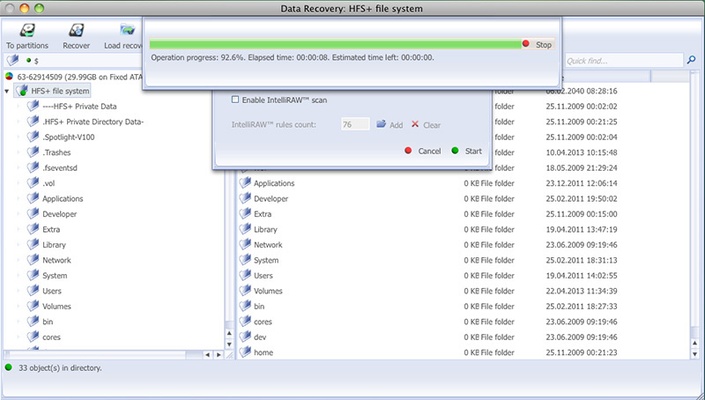Click file list scroll down arrow
Viewport: 705px width, 400px height.
[x=695, y=354]
